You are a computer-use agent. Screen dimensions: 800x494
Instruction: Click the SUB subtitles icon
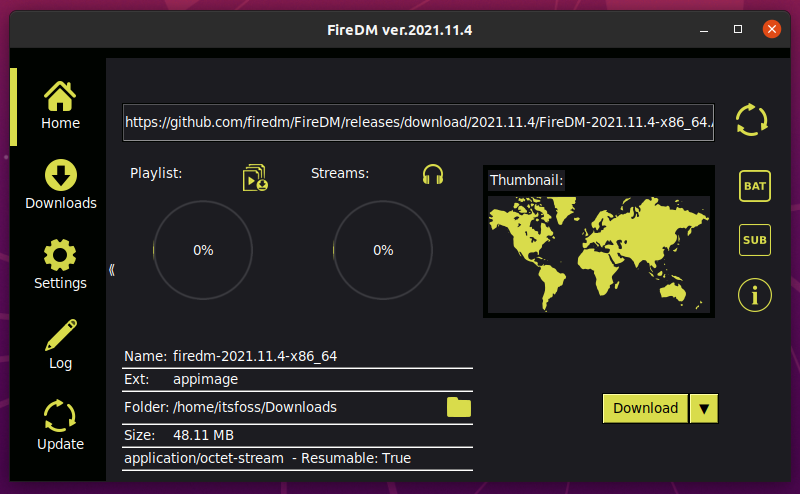coord(755,240)
